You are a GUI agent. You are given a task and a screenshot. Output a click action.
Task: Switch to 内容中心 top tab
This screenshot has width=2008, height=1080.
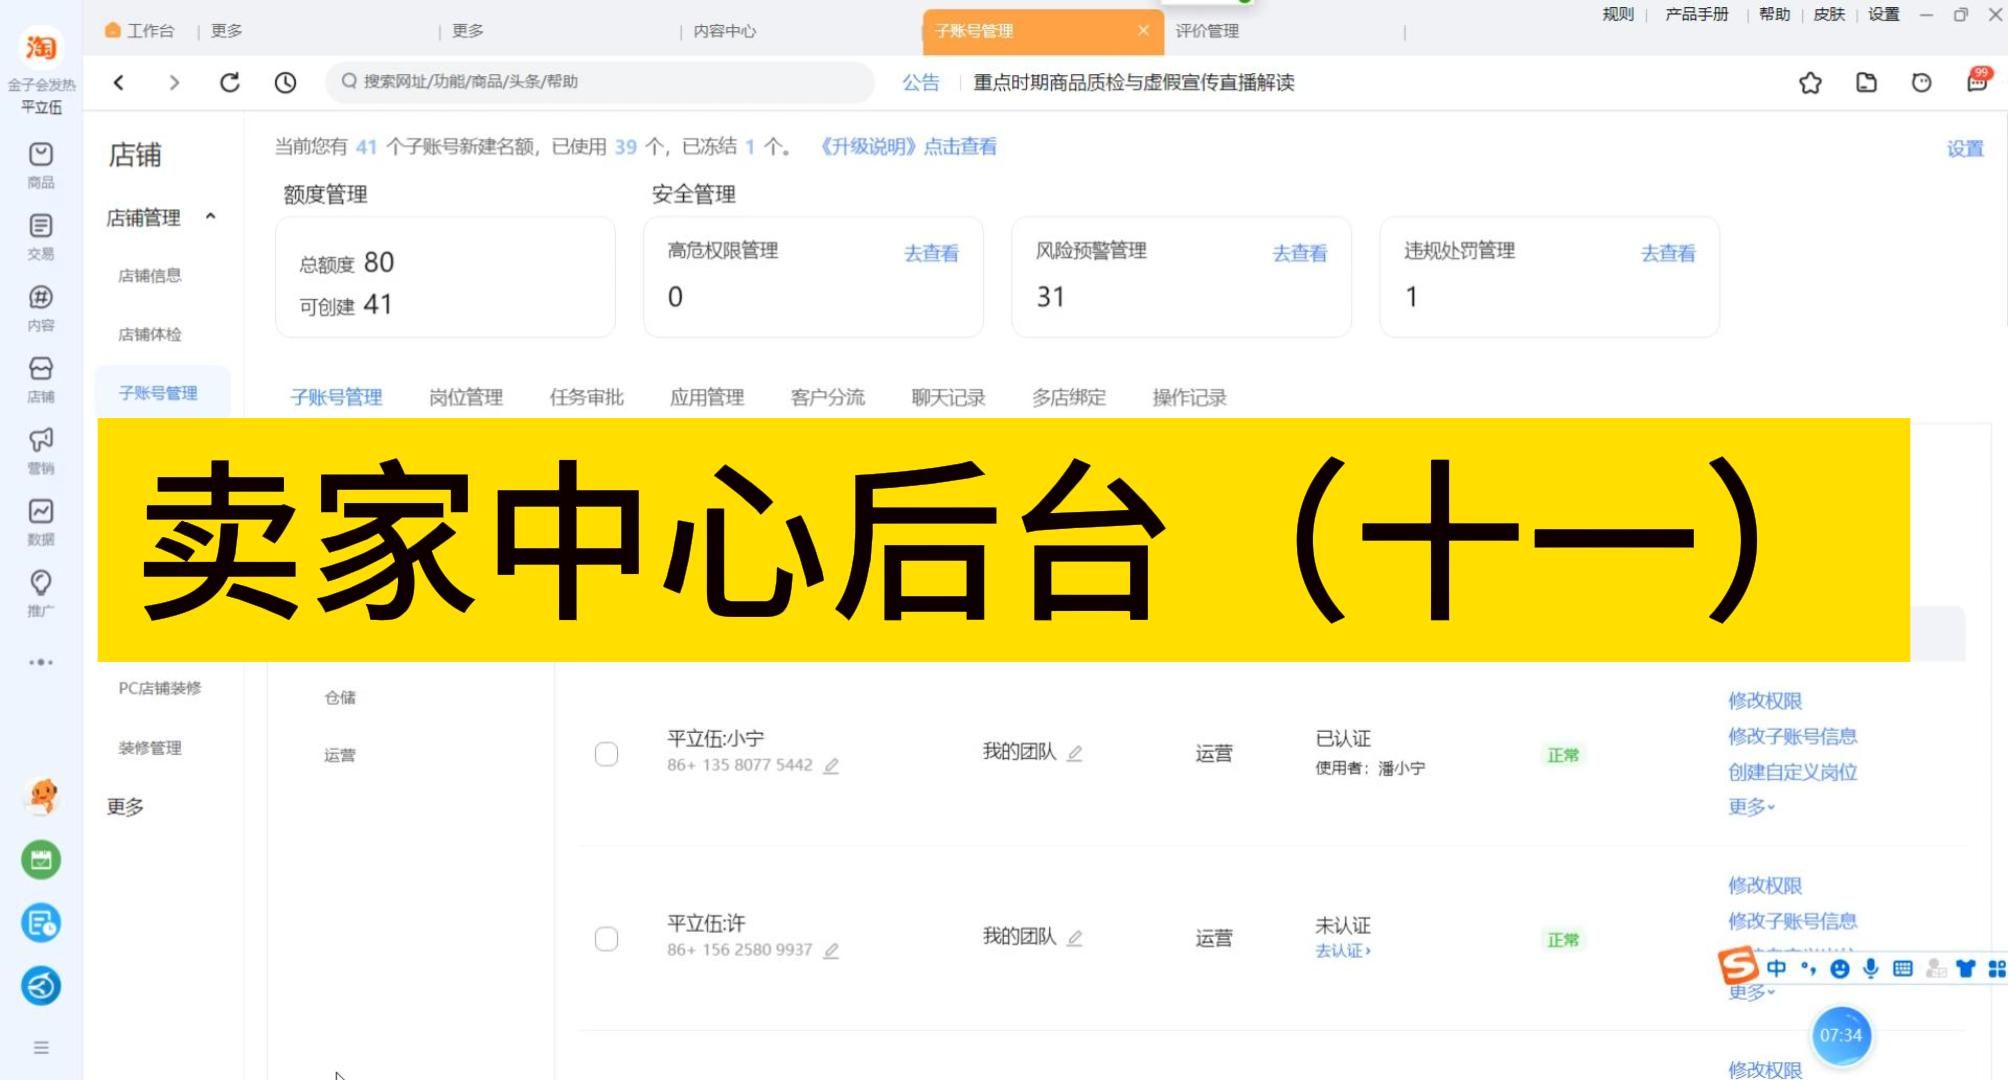725,31
